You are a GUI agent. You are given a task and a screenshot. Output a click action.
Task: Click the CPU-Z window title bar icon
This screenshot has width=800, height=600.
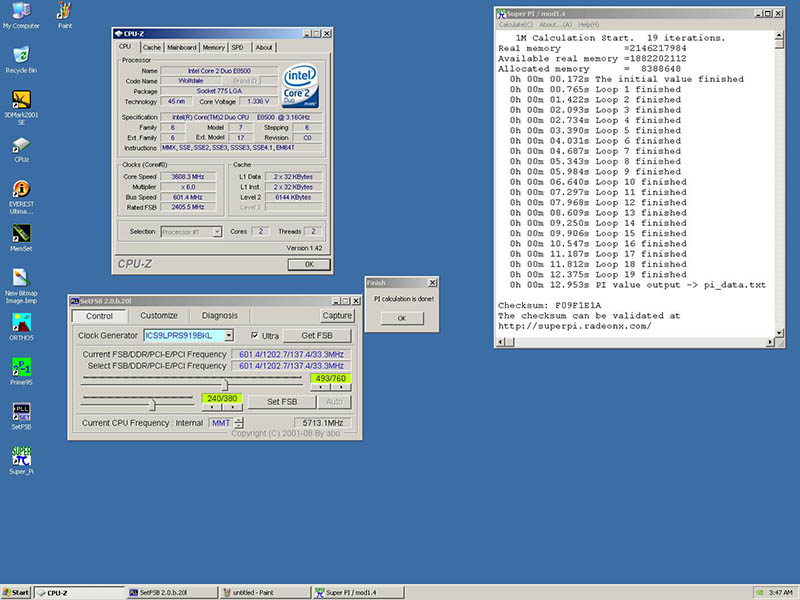(118, 34)
